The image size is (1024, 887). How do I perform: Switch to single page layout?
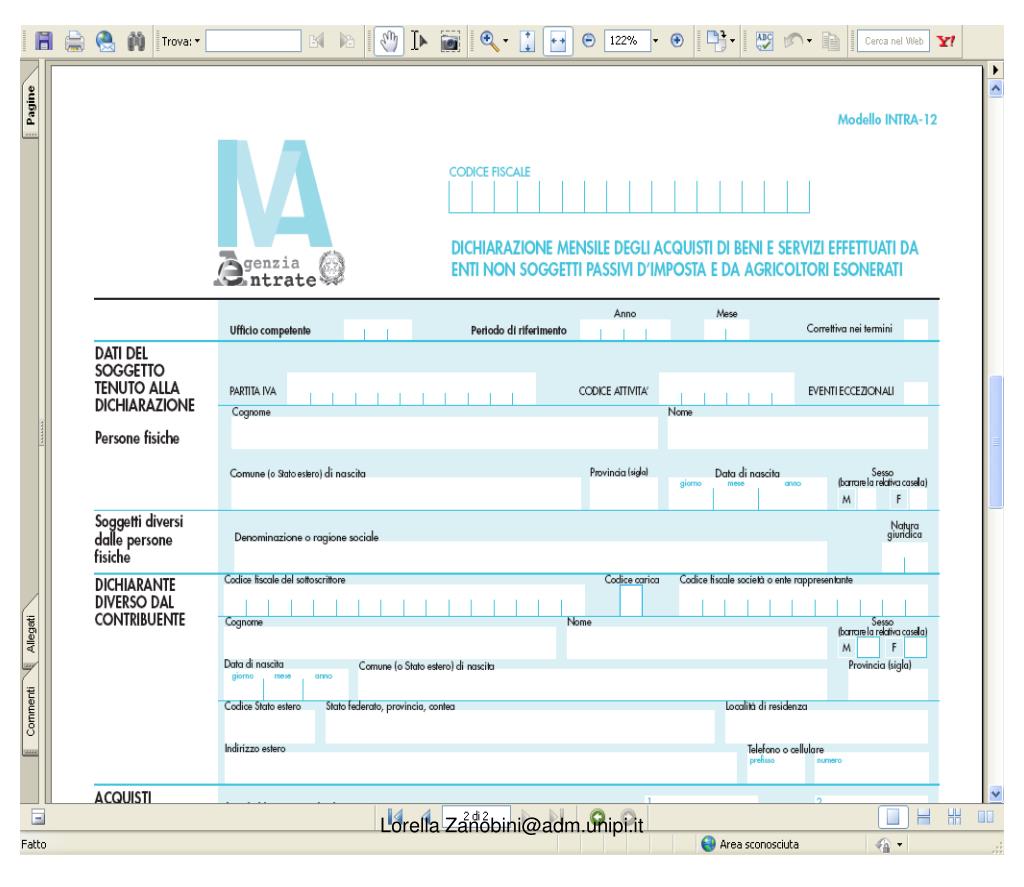(892, 816)
